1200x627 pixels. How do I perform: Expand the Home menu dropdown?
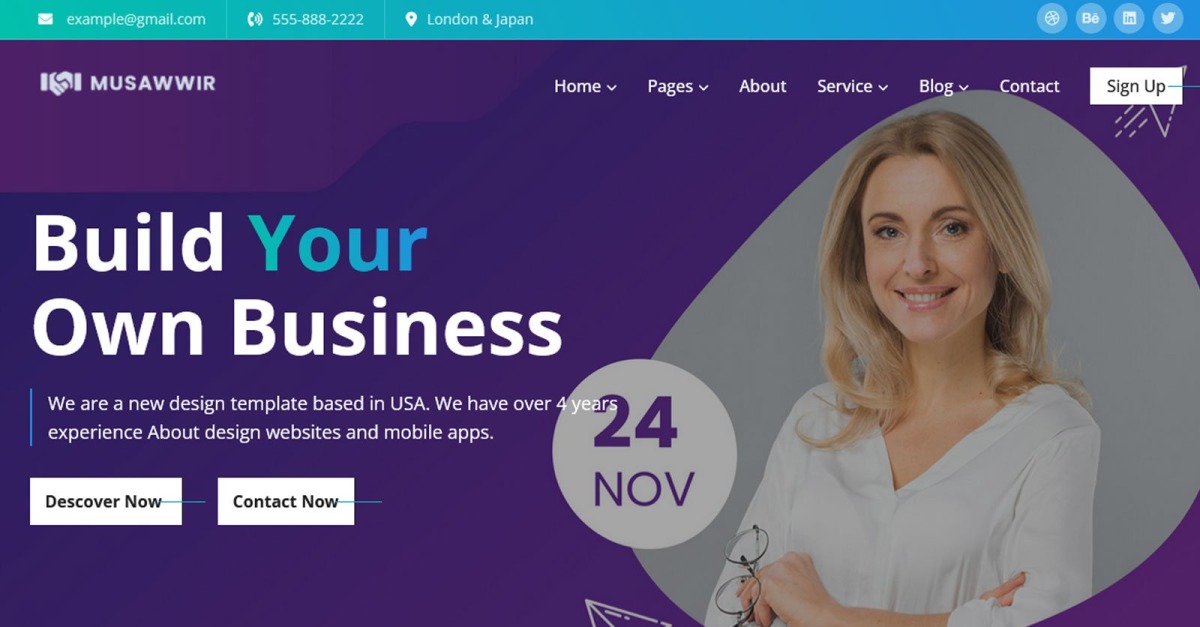(x=585, y=86)
